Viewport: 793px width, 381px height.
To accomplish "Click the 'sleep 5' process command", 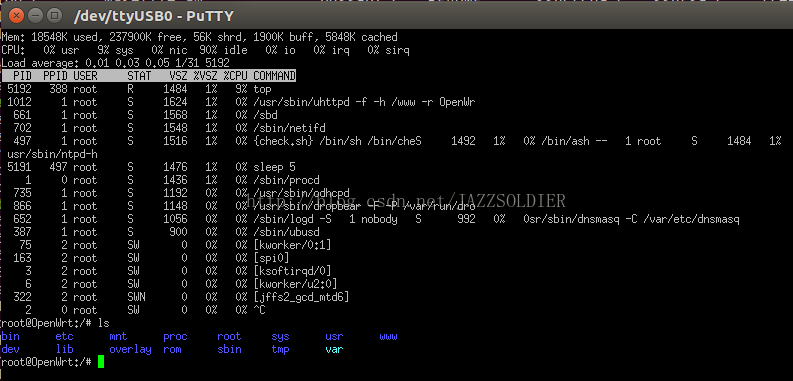I will (x=274, y=167).
